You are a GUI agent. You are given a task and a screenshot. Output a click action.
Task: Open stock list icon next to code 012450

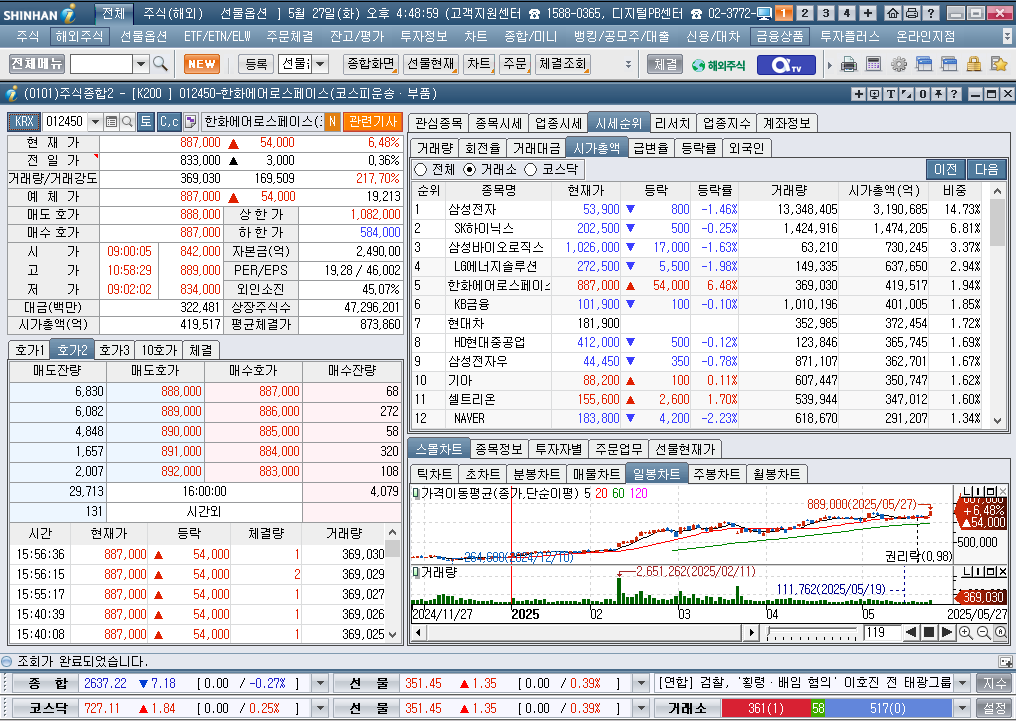point(111,121)
